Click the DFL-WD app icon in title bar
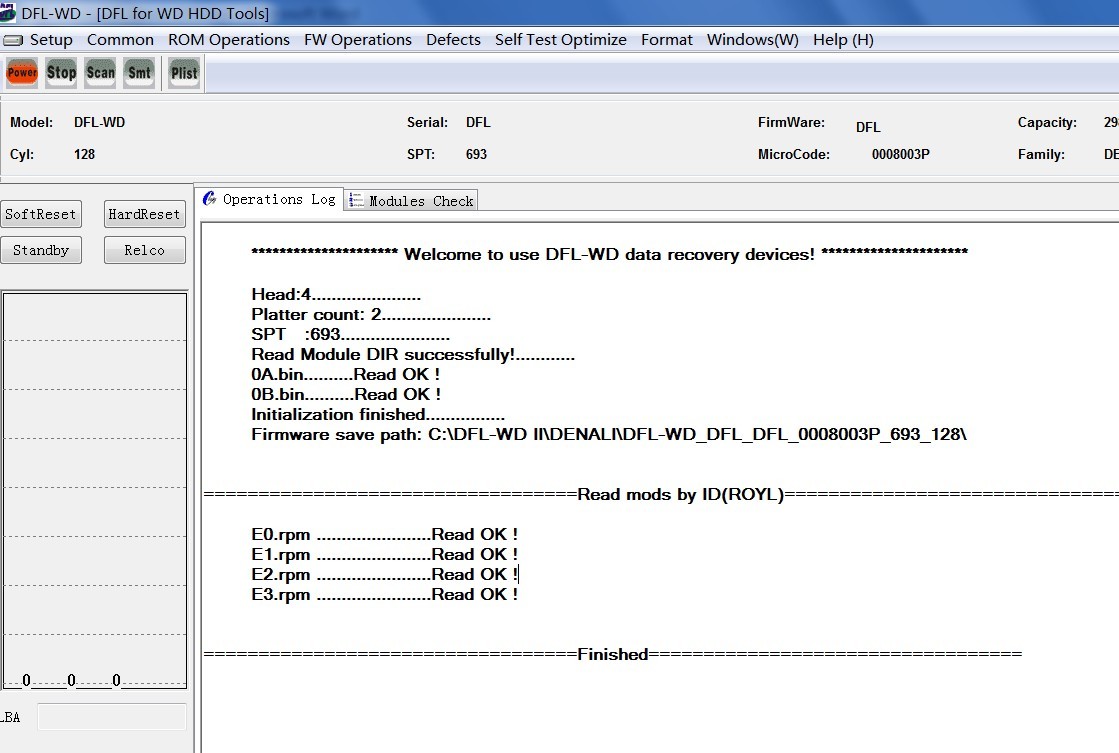 pyautogui.click(x=8, y=13)
